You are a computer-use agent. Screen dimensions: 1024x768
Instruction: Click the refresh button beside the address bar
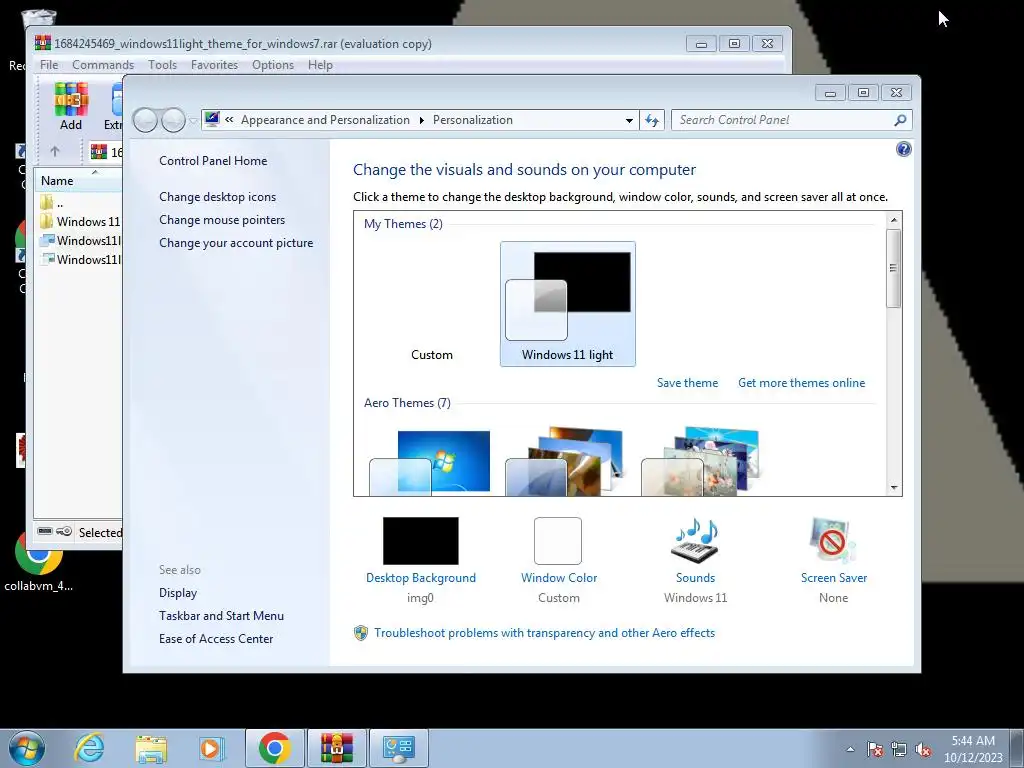652,120
